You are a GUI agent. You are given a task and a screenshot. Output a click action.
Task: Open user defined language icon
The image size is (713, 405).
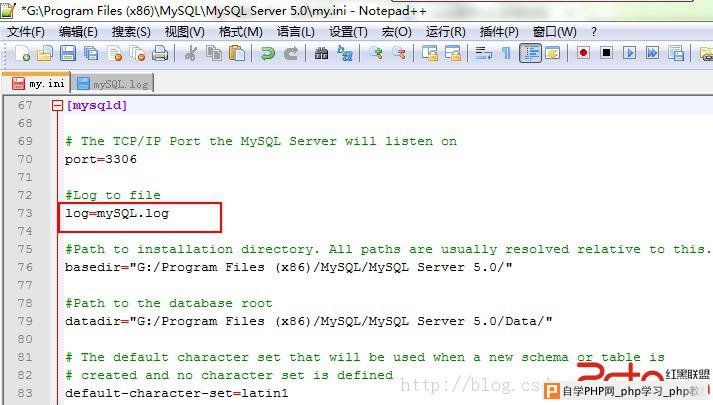point(552,54)
